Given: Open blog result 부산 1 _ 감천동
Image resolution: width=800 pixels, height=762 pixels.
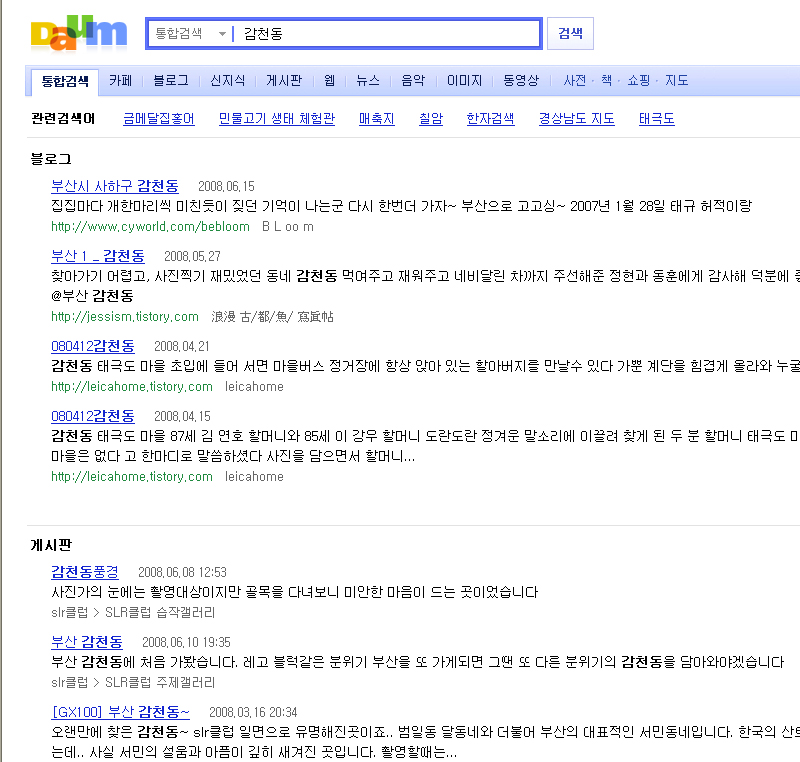Looking at the screenshot, I should pos(98,256).
